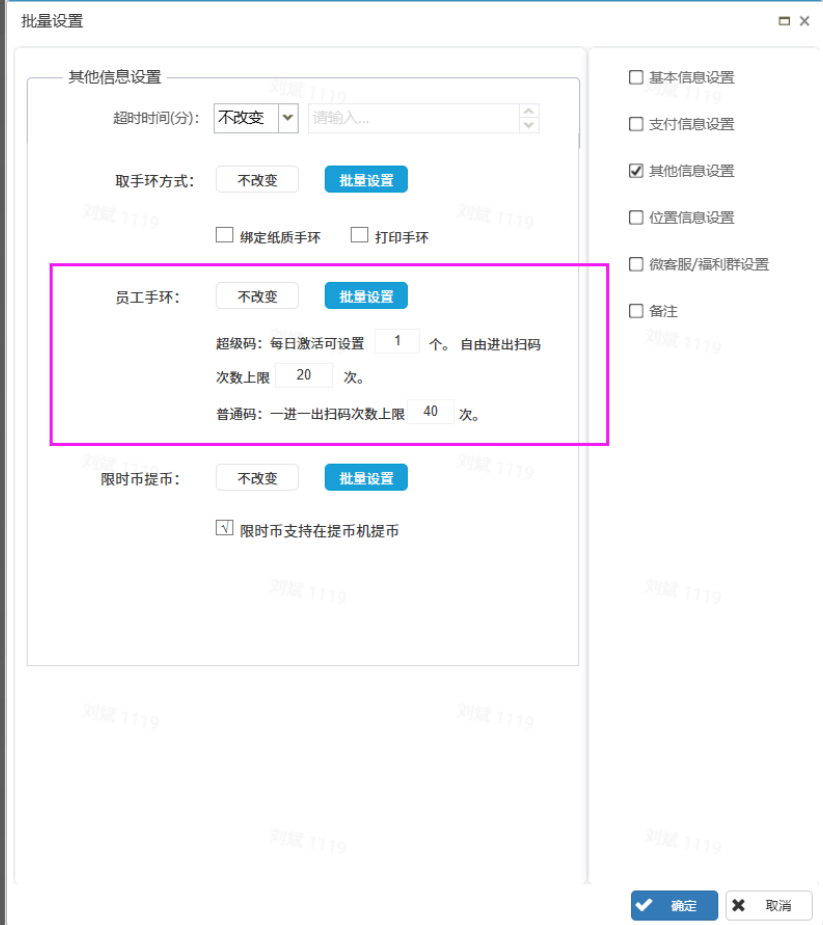This screenshot has width=823, height=925.
Task: Select 不改变 for 取手环方式
Action: tap(257, 181)
